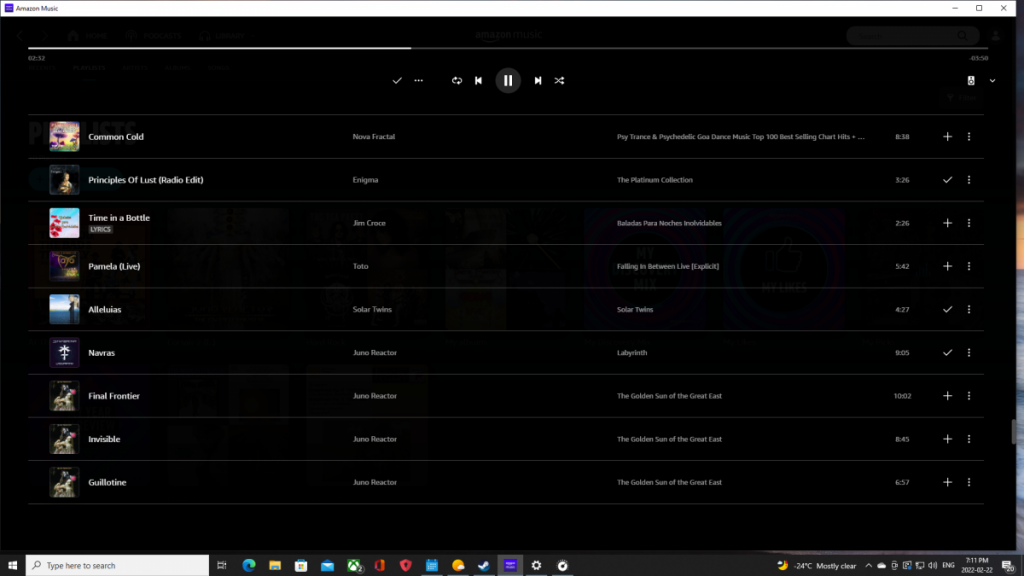Toggle library checkmark for Alleluias
The image size is (1024, 576).
(x=947, y=309)
